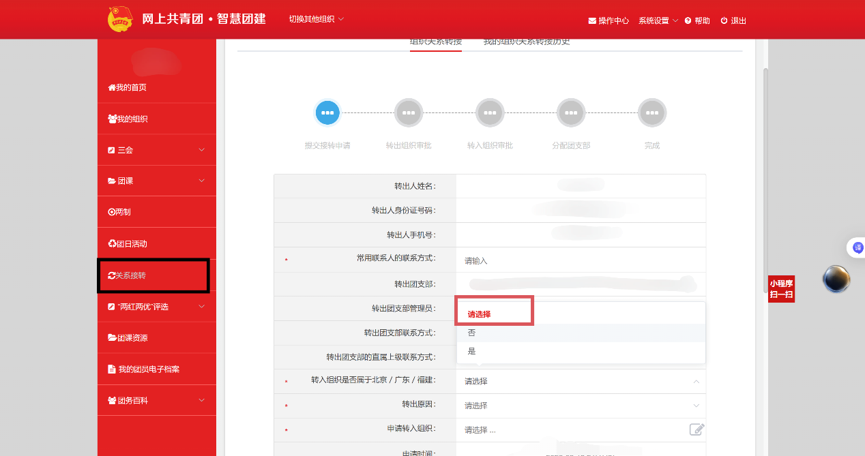Click the 网上共青团·智慧团建 title
The height and width of the screenshot is (456, 865).
204,19
